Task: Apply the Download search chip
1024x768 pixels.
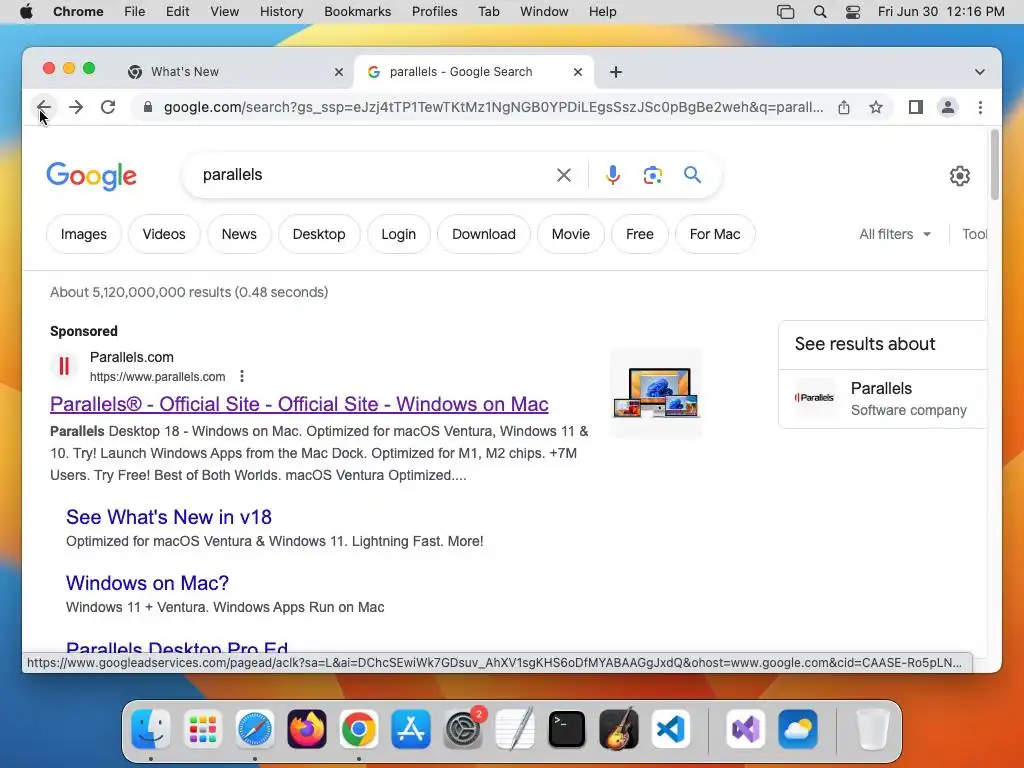Action: coord(483,234)
